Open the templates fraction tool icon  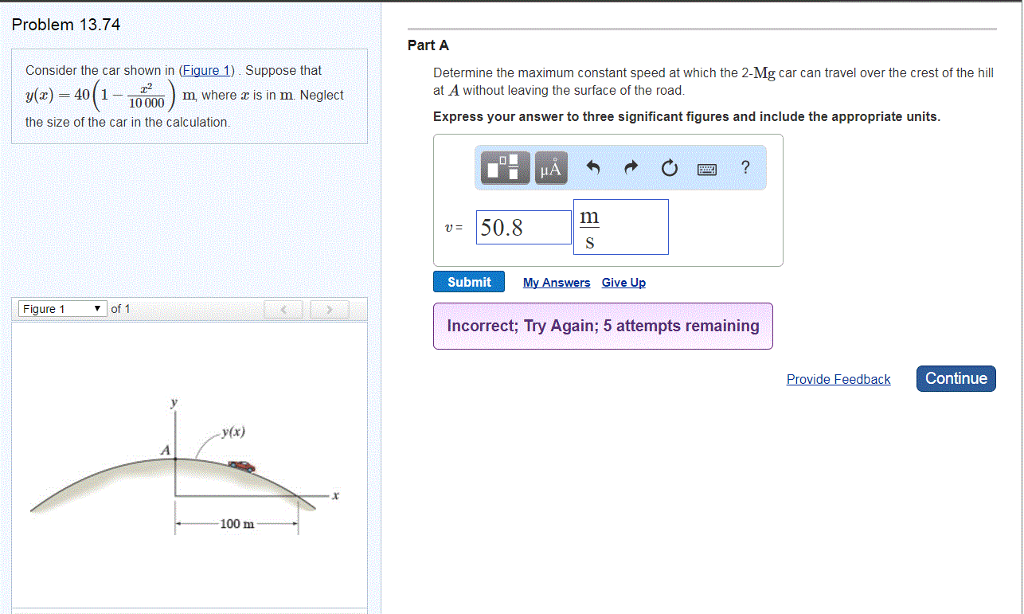pos(505,168)
